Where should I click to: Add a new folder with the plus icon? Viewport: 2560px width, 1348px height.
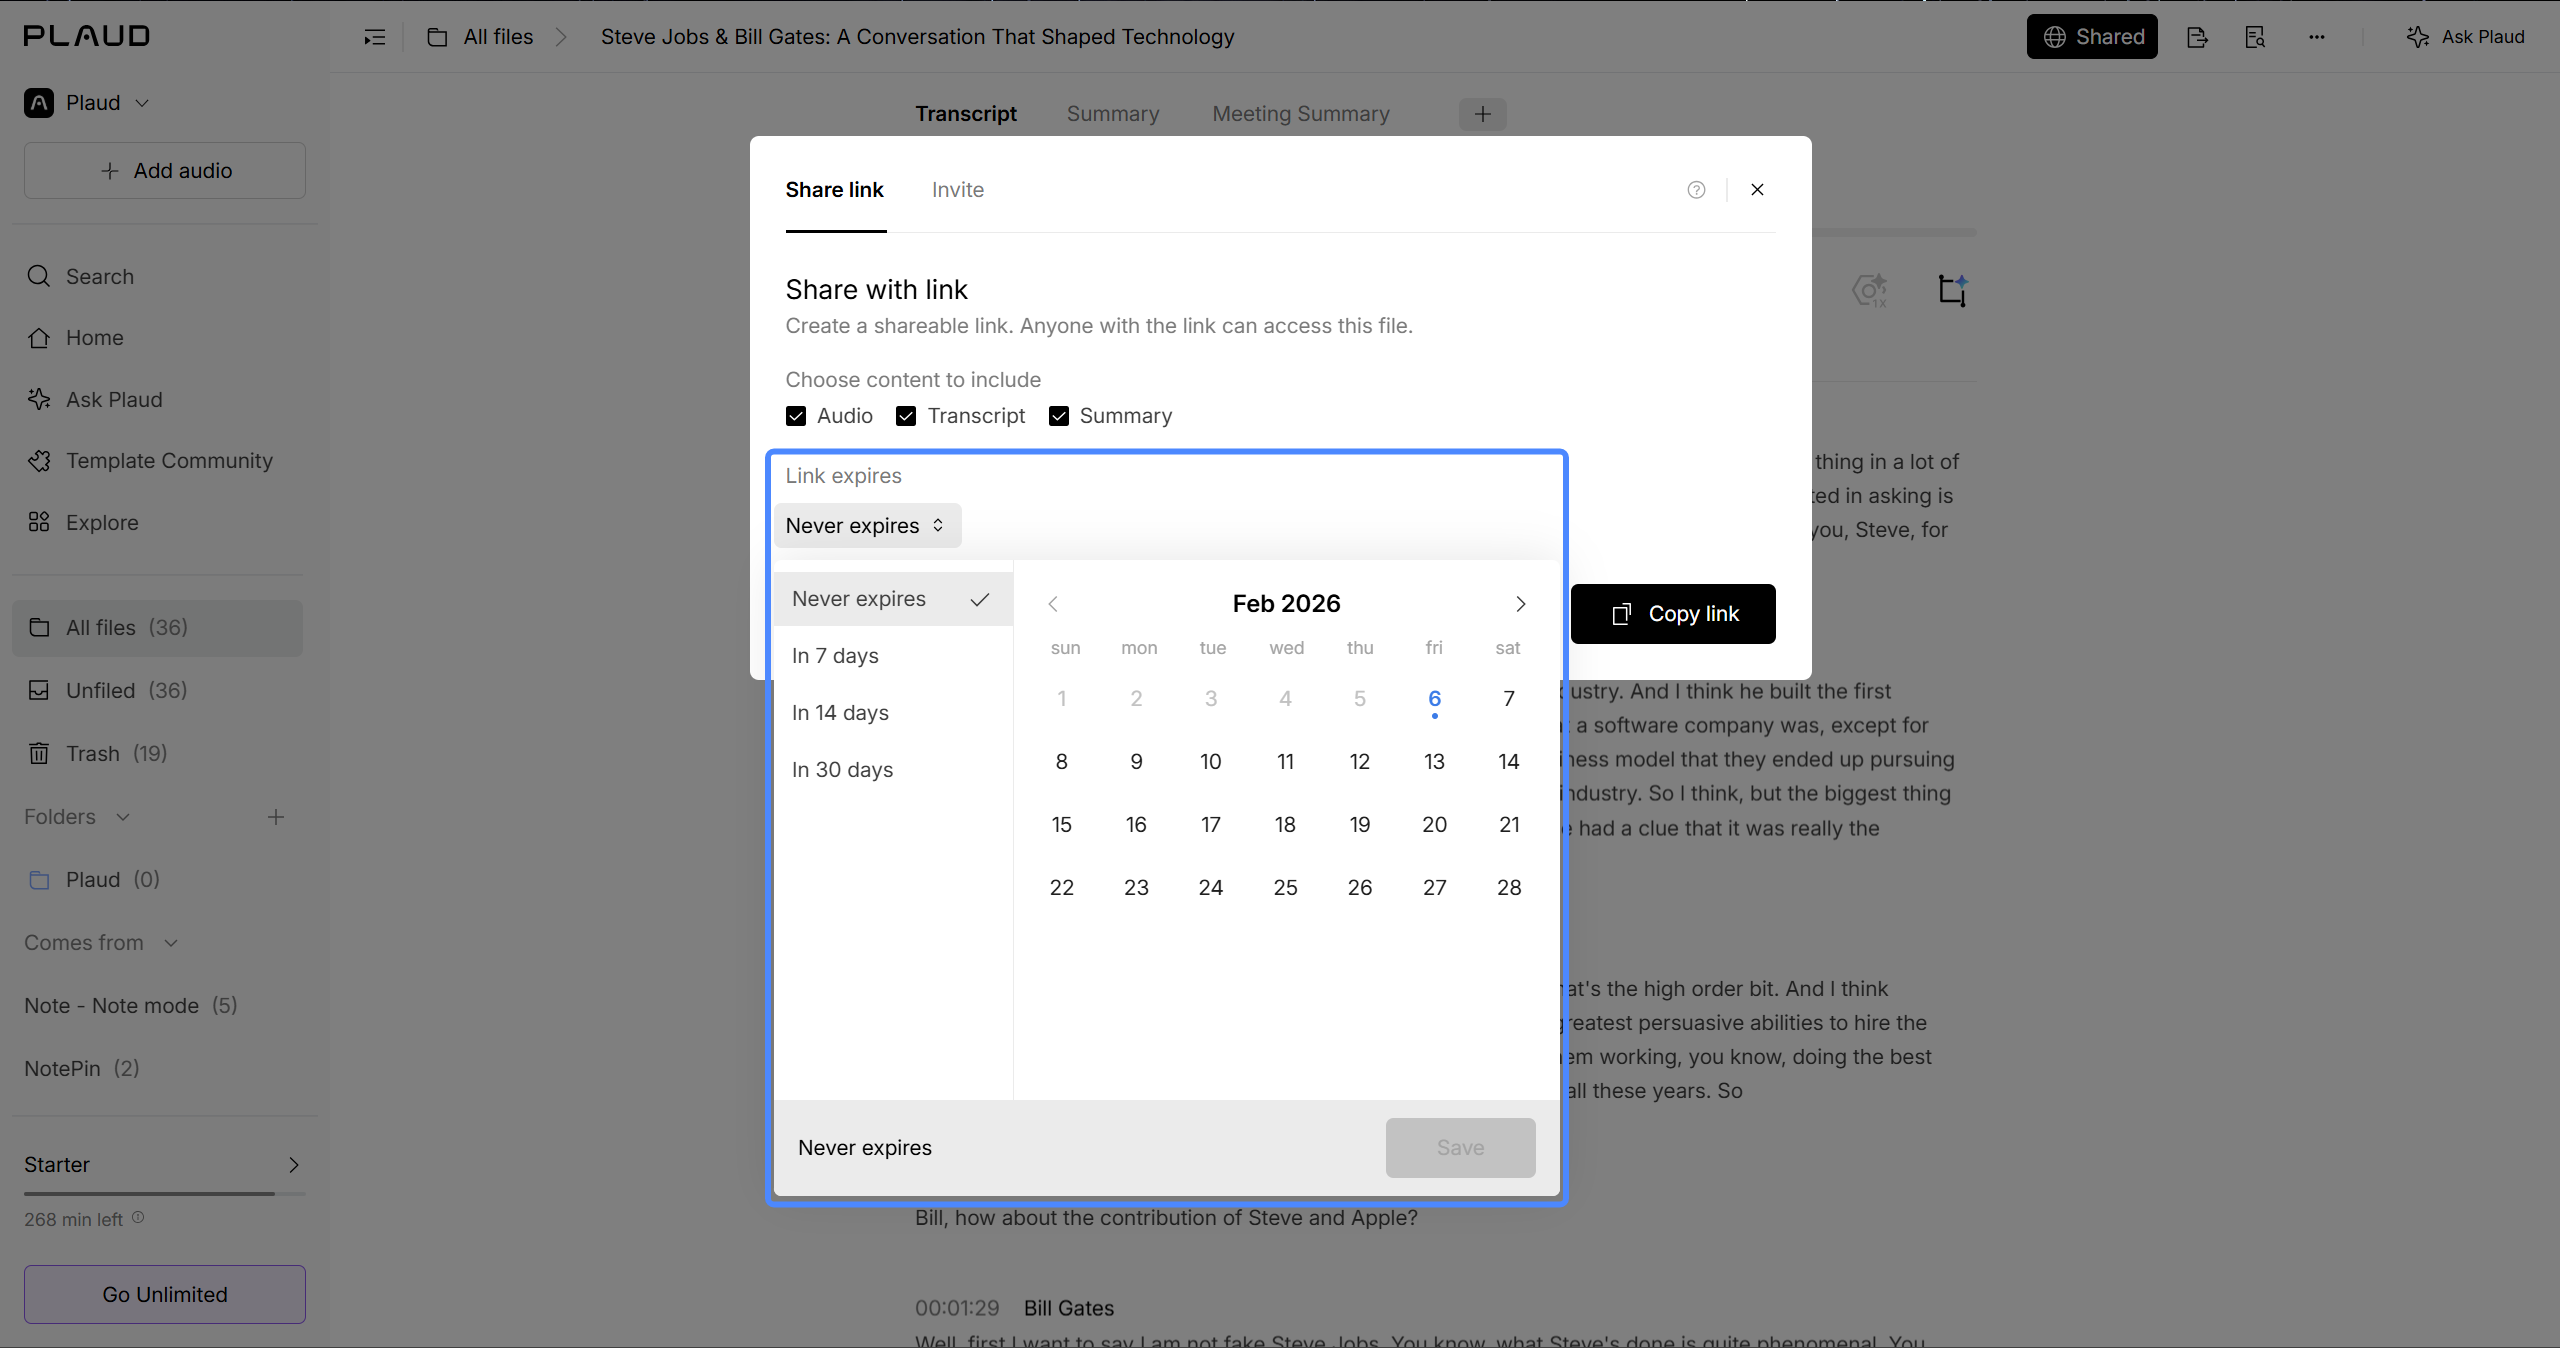point(276,817)
